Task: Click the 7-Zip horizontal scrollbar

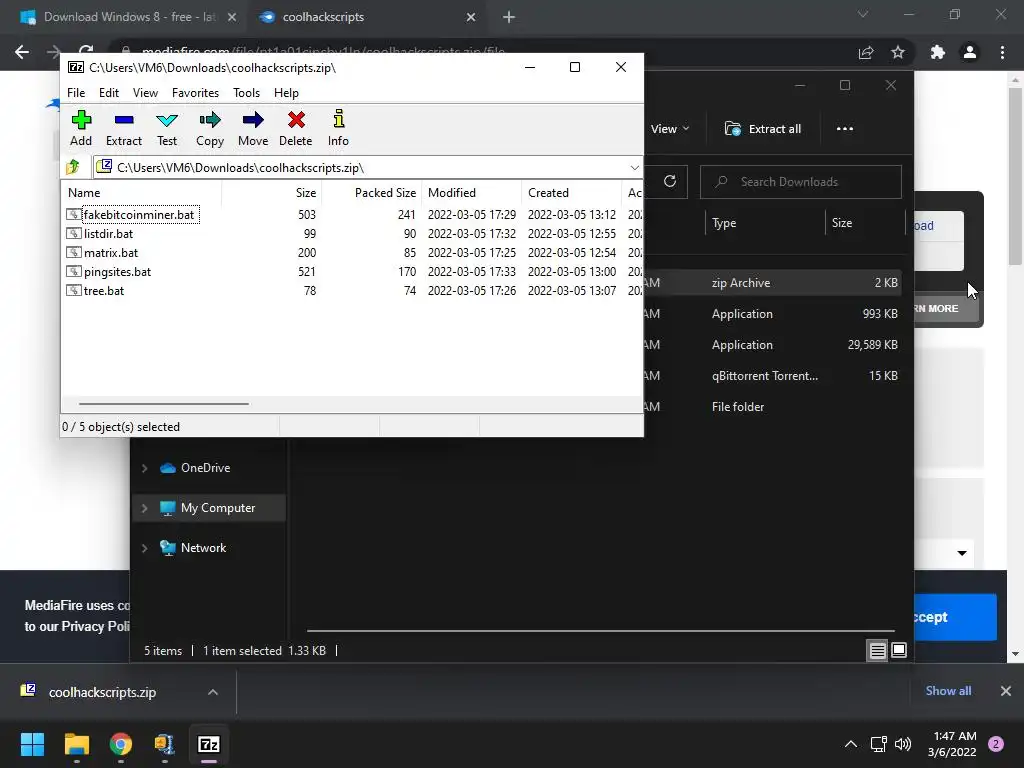Action: click(x=163, y=404)
